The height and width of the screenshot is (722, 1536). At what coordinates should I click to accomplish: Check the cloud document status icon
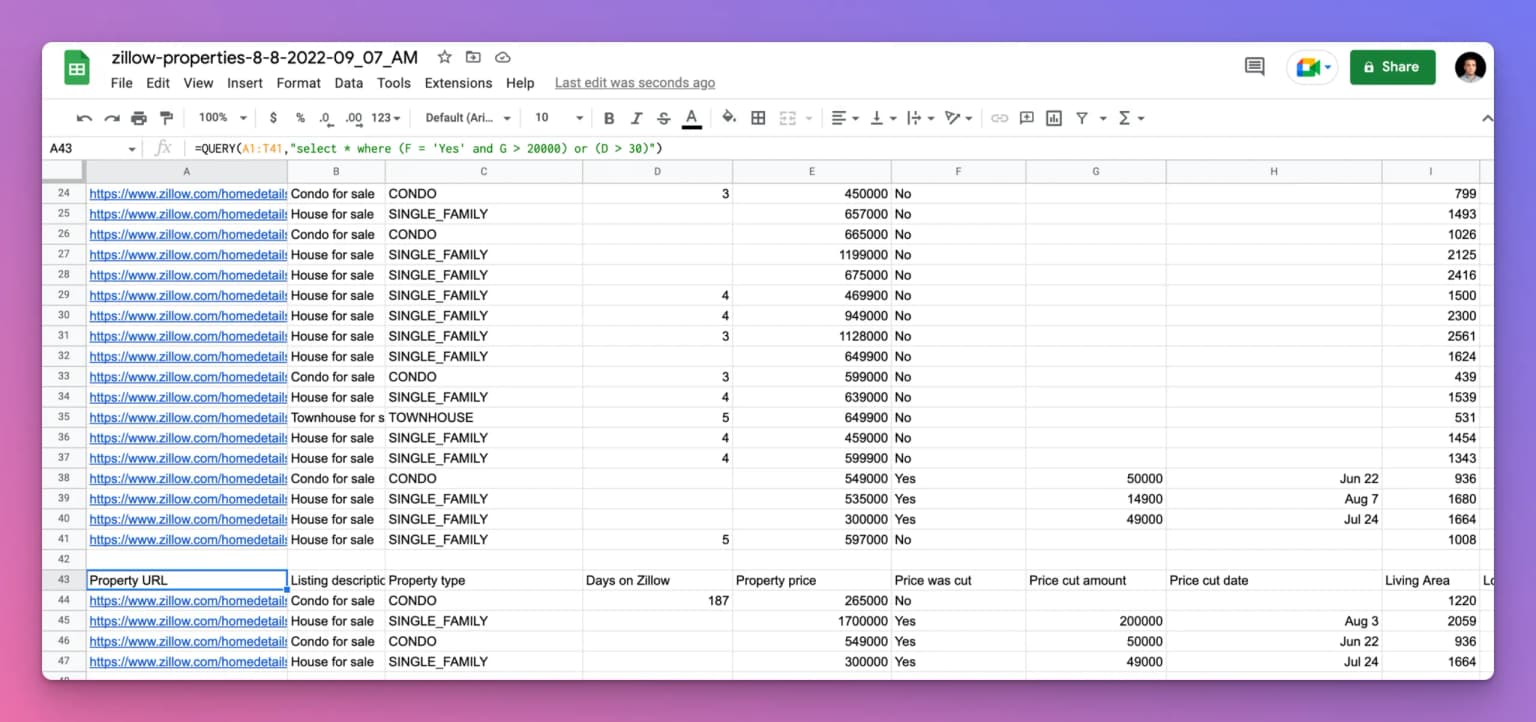pos(503,57)
